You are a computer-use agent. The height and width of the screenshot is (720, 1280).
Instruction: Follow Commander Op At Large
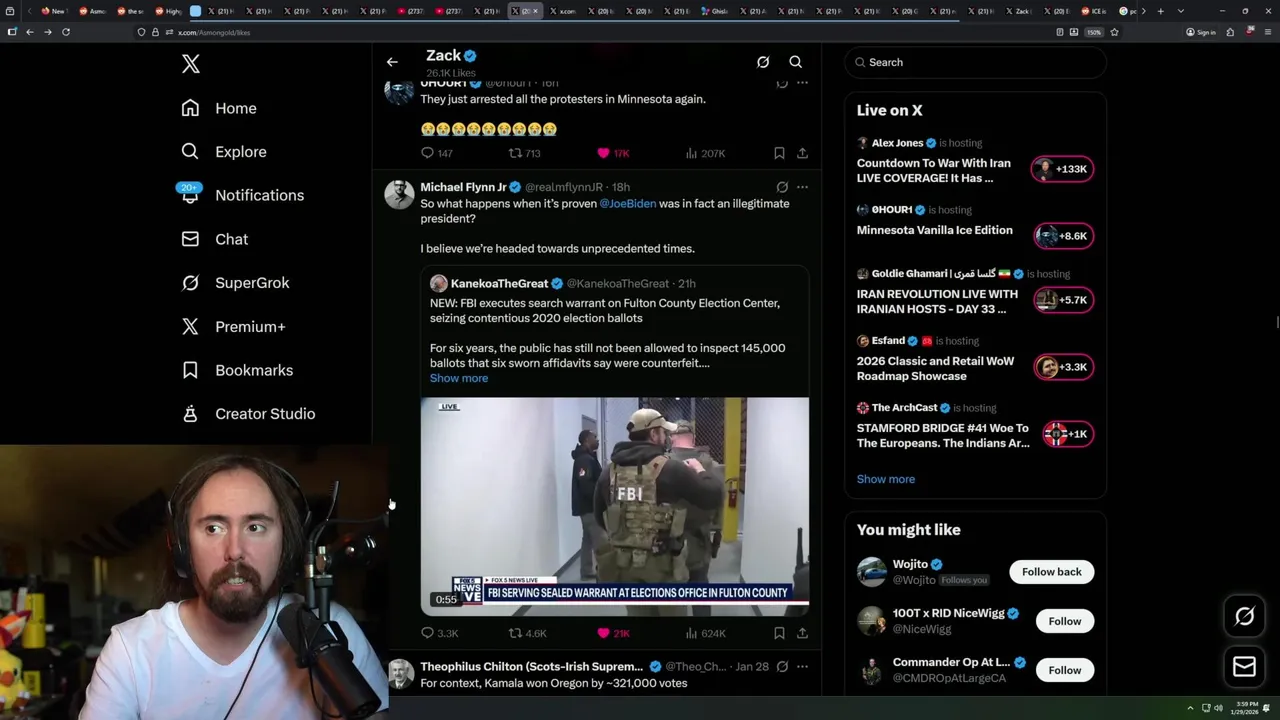point(1064,670)
